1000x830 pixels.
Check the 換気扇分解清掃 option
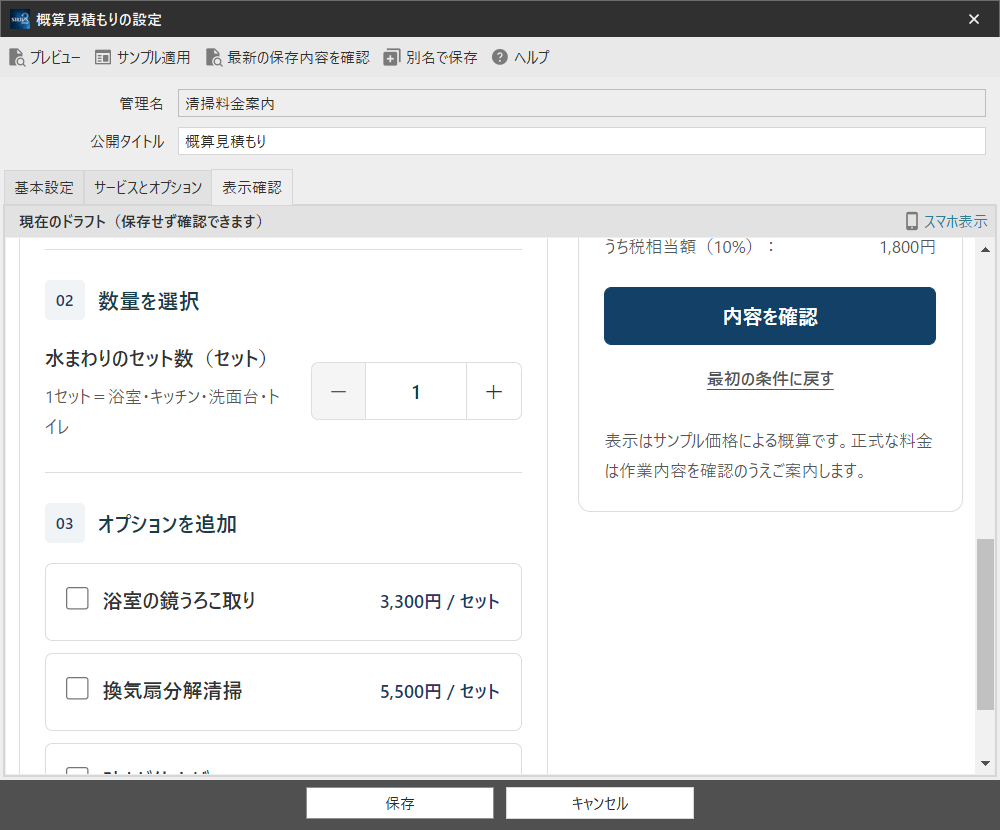(77, 688)
